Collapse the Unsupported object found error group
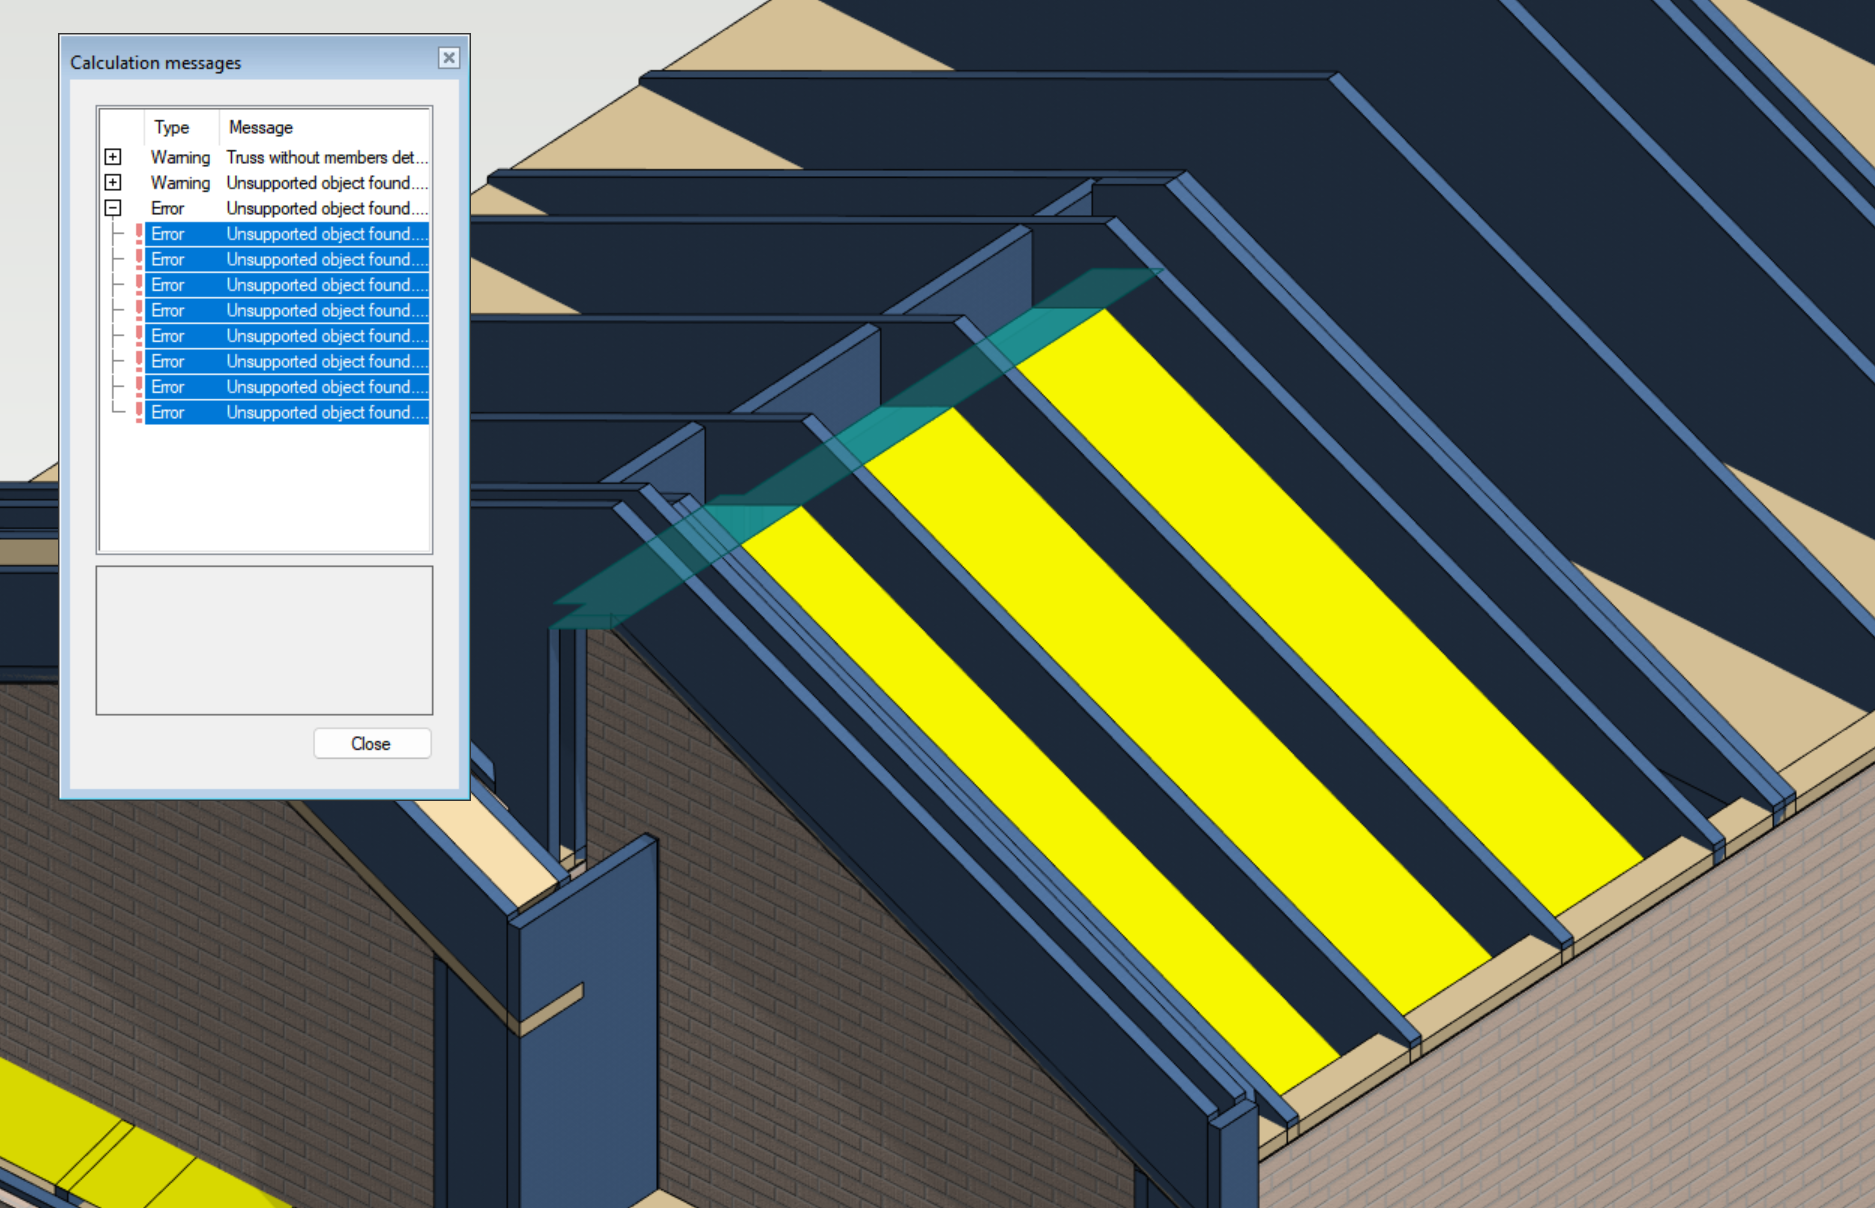Image resolution: width=1875 pixels, height=1208 pixels. 113,208
